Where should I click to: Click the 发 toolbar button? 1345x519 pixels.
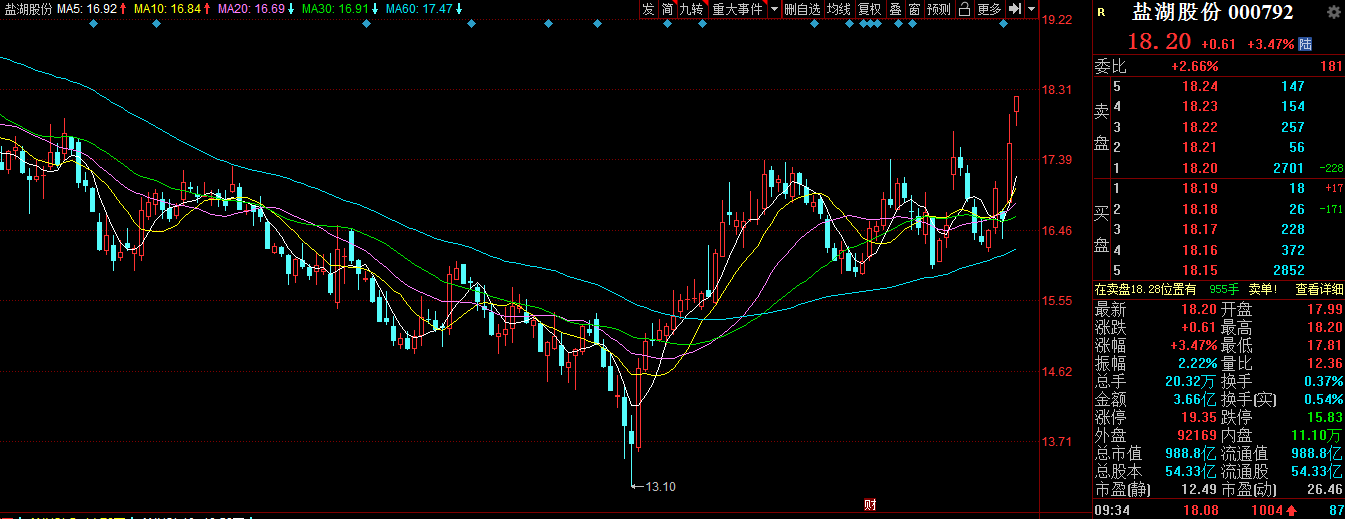pos(648,9)
